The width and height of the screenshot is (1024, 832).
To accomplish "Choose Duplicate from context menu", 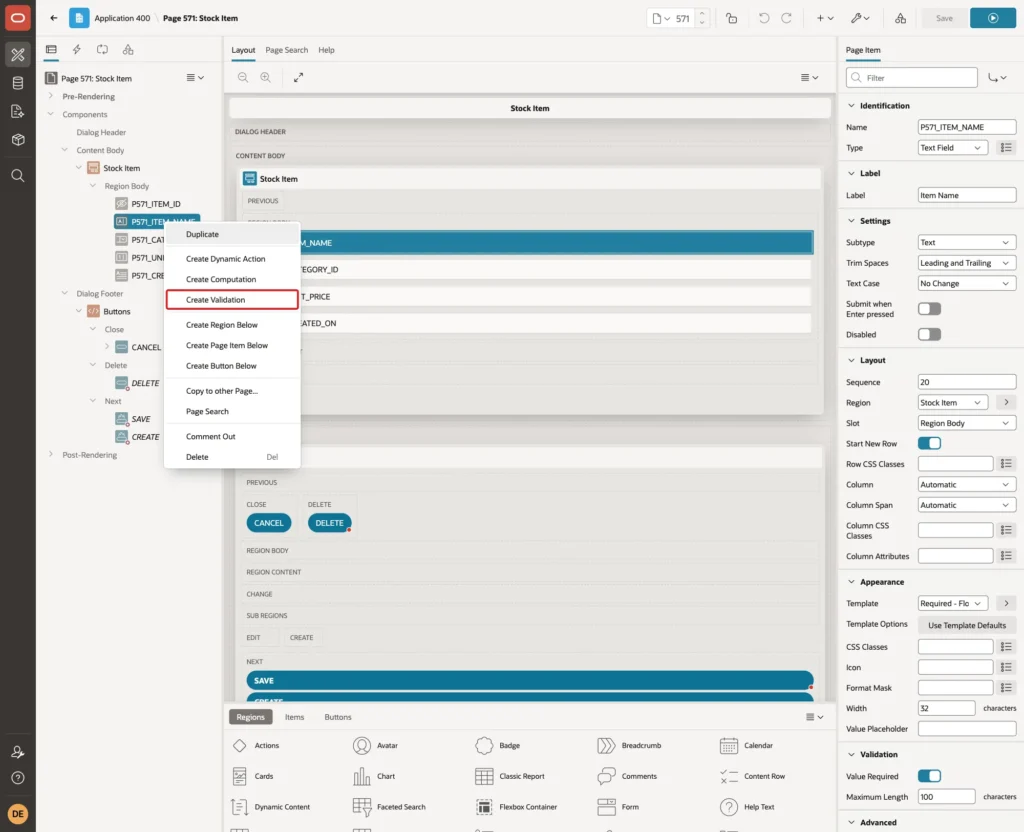I will (232, 234).
